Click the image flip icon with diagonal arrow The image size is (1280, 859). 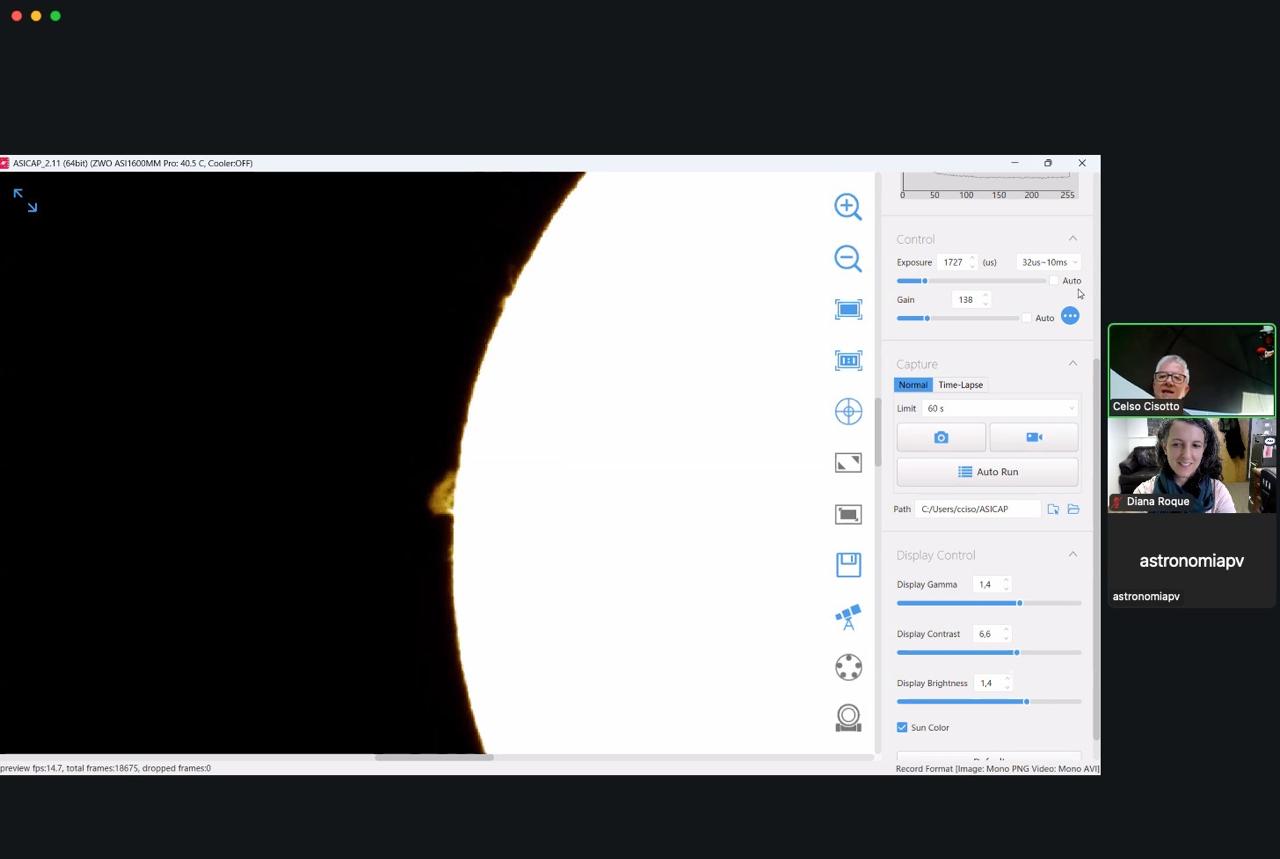848,463
